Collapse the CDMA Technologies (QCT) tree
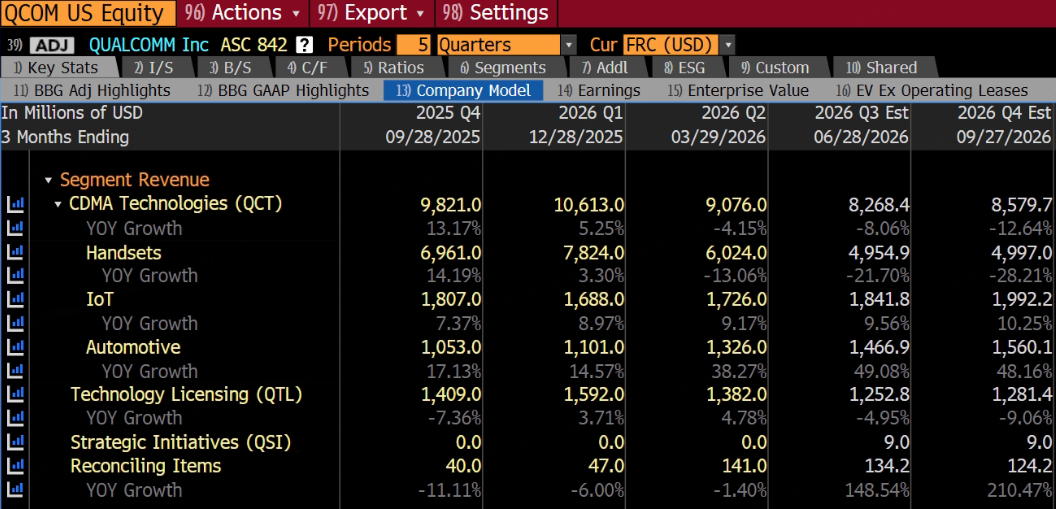Screen dimensions: 1056x509 pos(58,204)
